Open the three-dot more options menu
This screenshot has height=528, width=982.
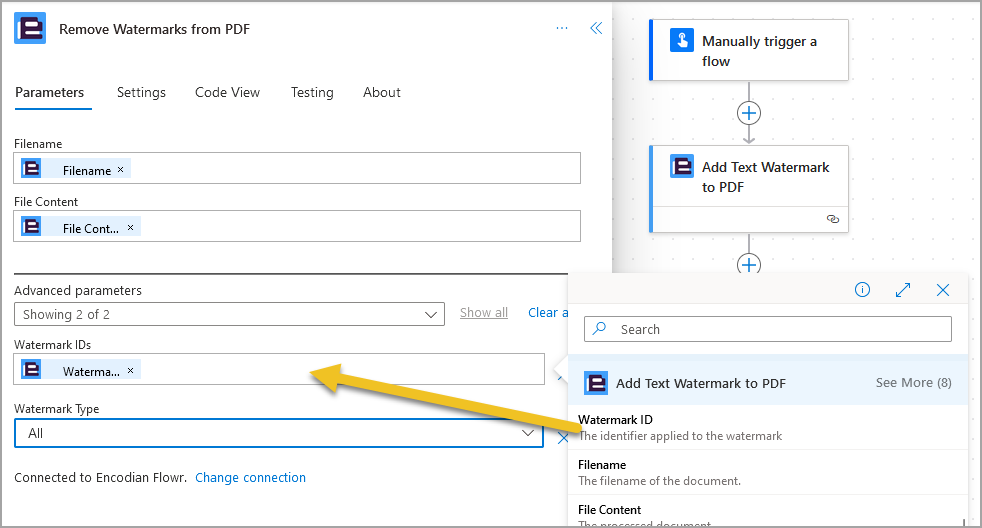(x=562, y=28)
